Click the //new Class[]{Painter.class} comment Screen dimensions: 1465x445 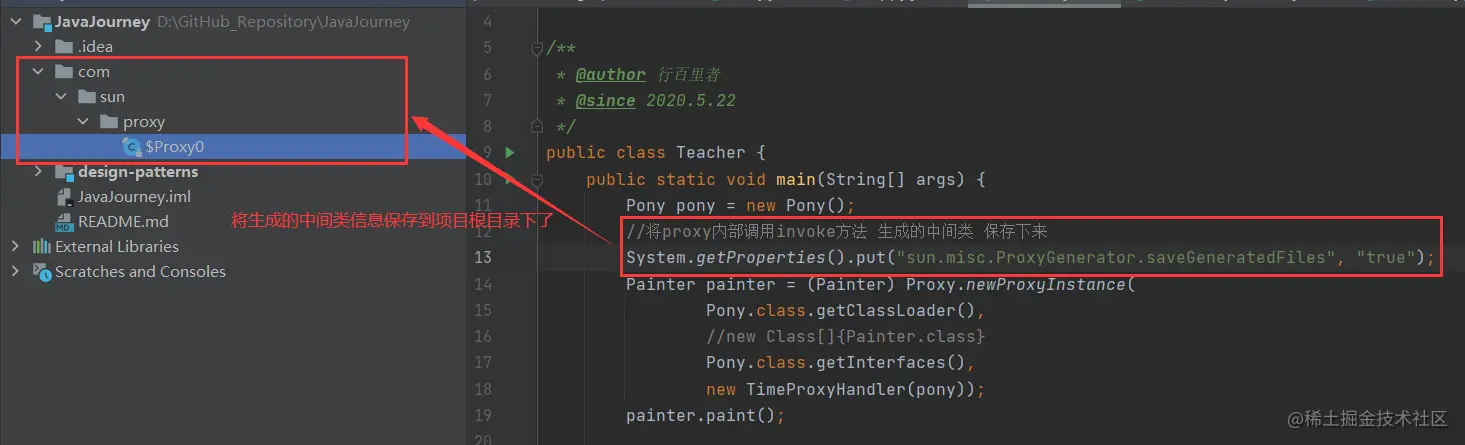point(846,336)
